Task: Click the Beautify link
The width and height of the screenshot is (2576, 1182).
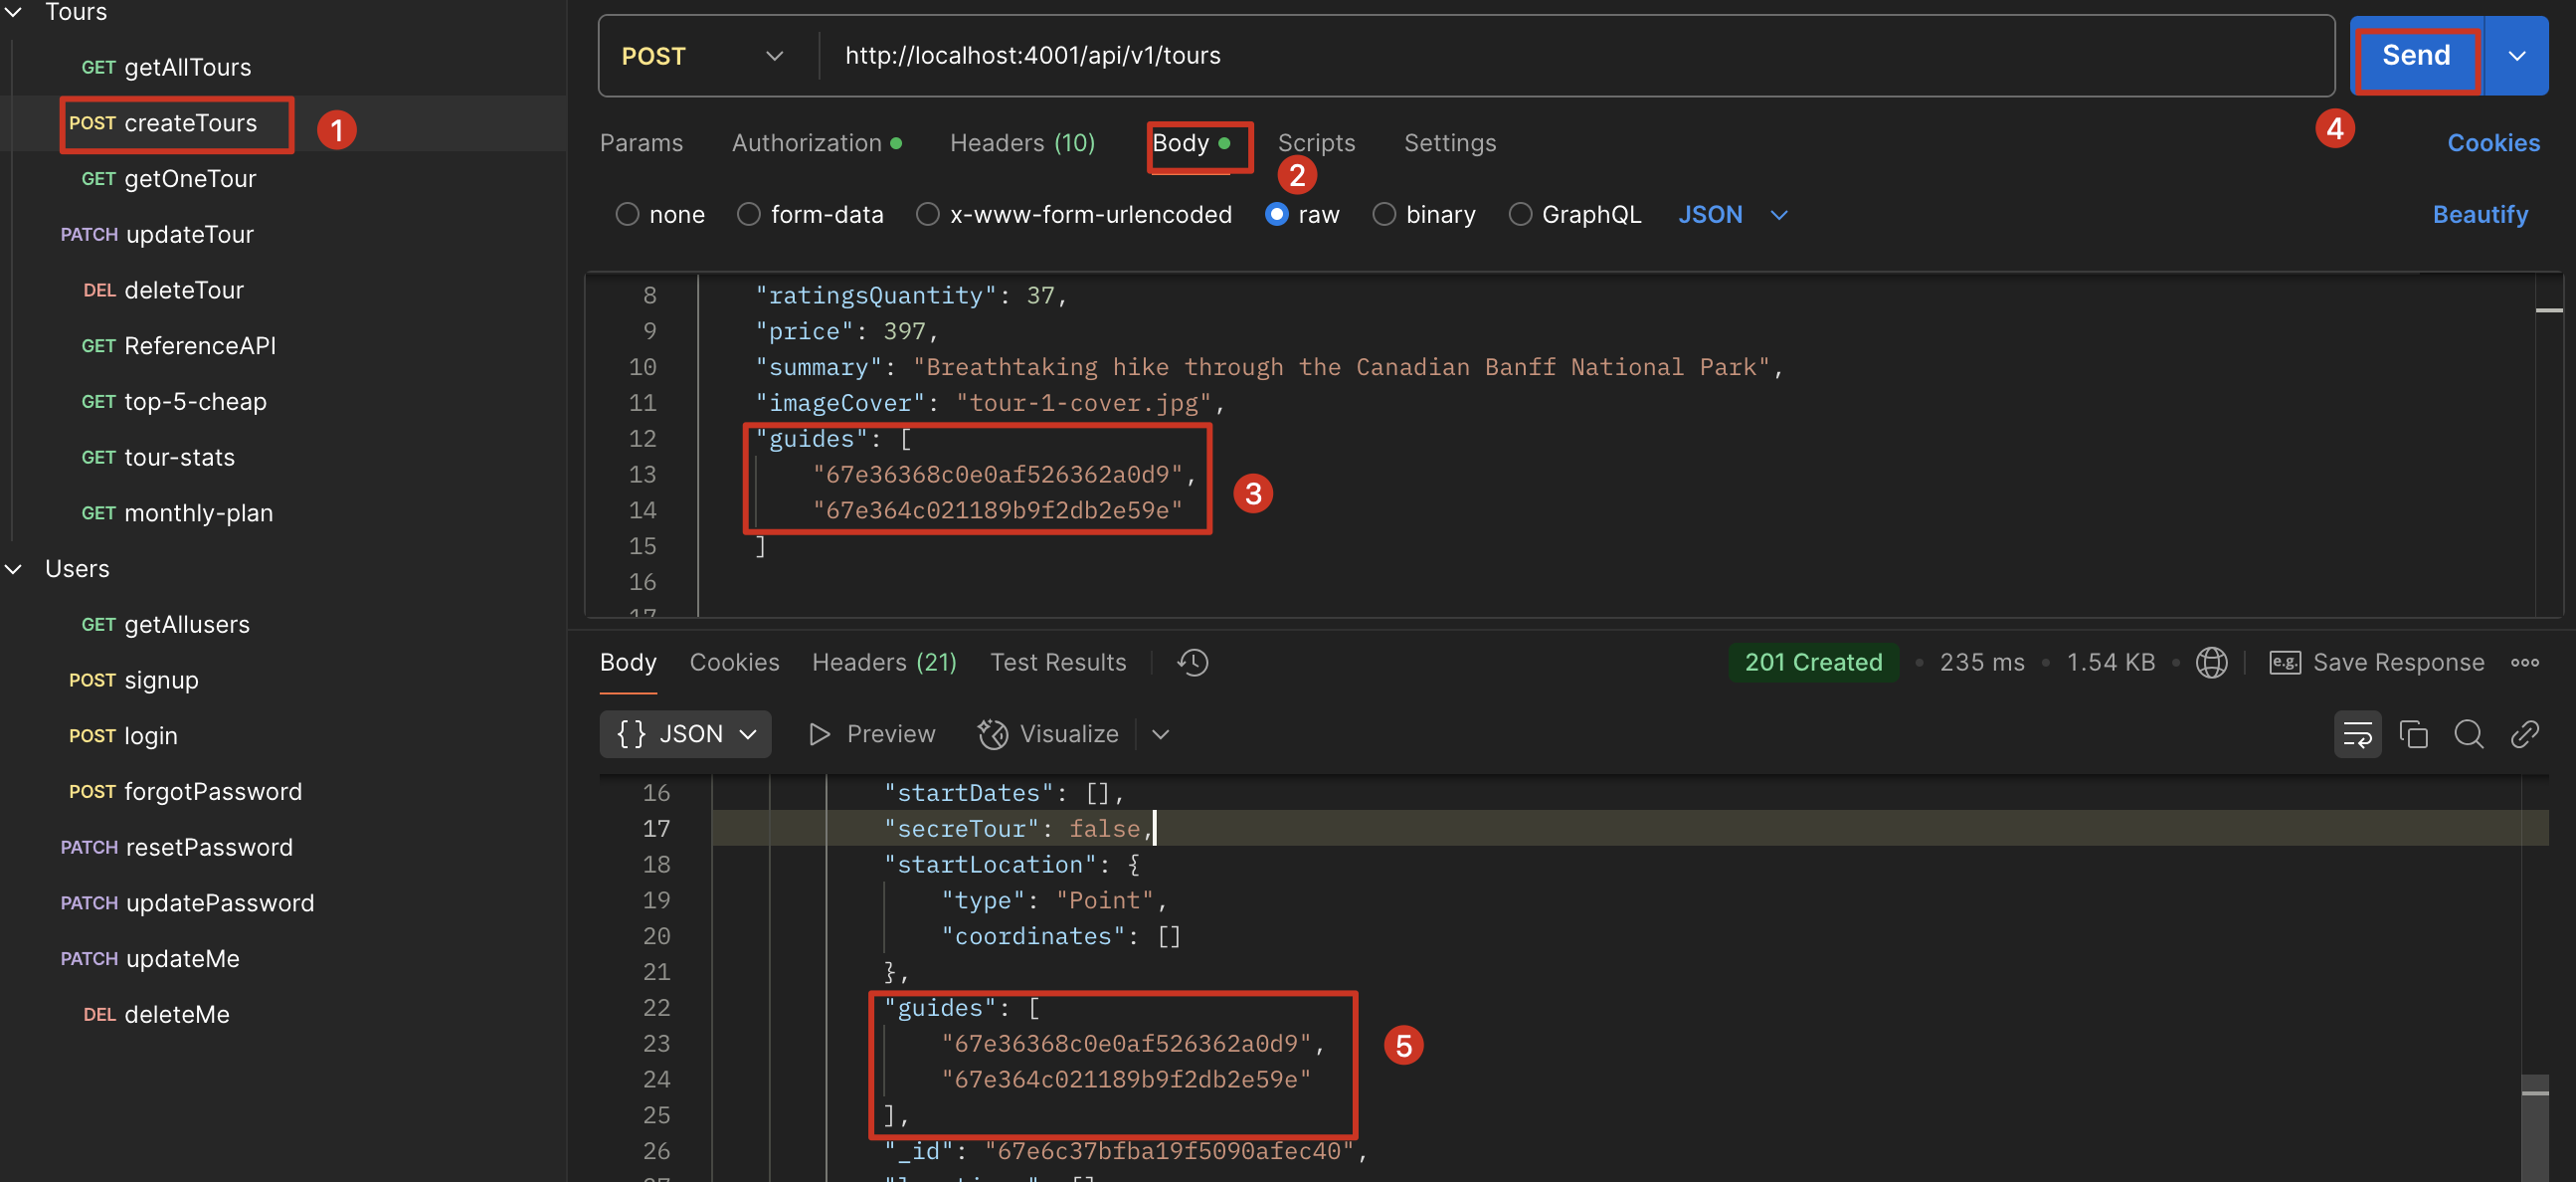Action: [2479, 214]
